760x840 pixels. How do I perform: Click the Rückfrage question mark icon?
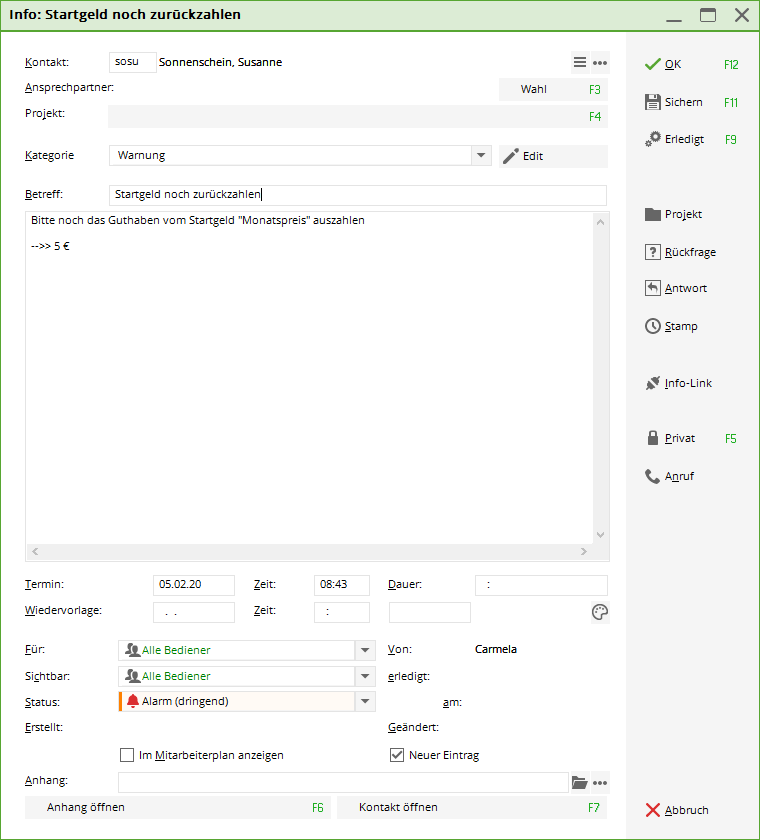(x=653, y=252)
